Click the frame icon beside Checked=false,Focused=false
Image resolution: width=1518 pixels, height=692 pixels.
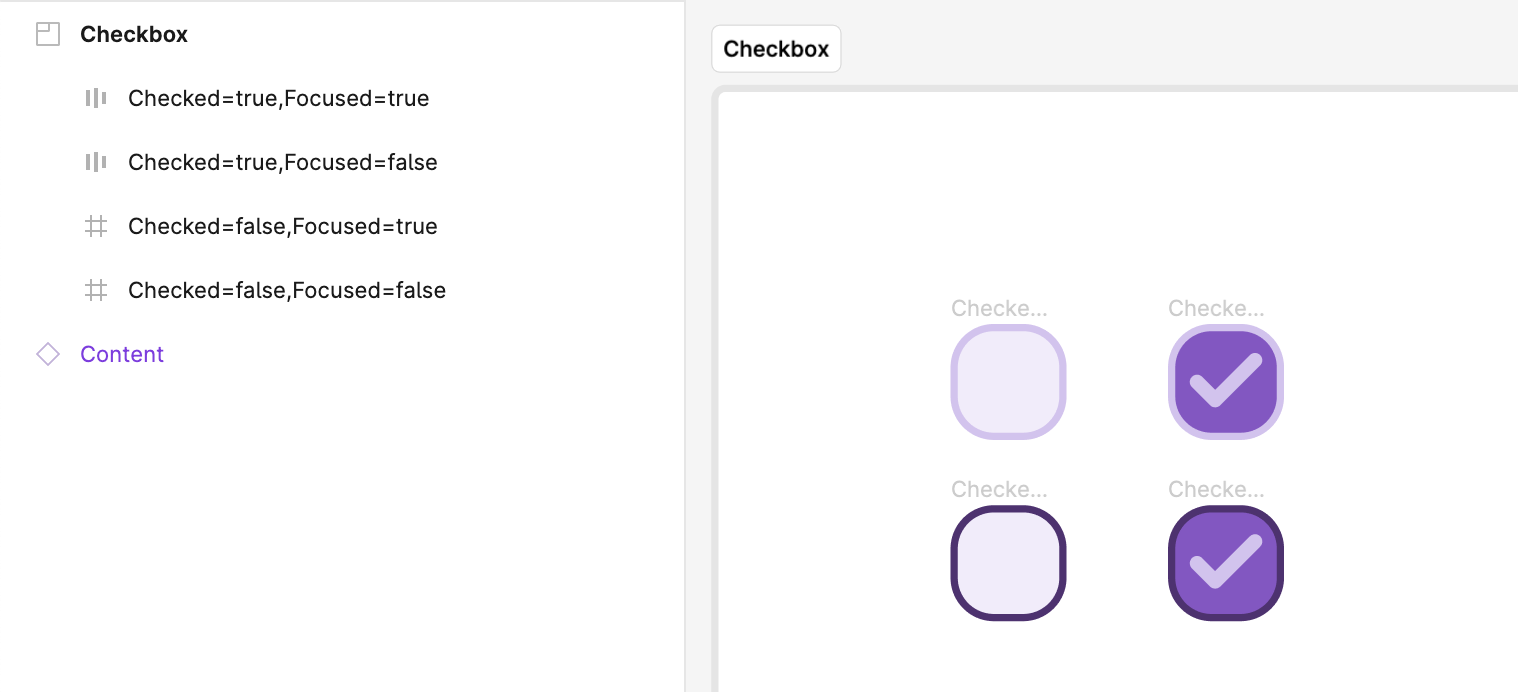[95, 290]
